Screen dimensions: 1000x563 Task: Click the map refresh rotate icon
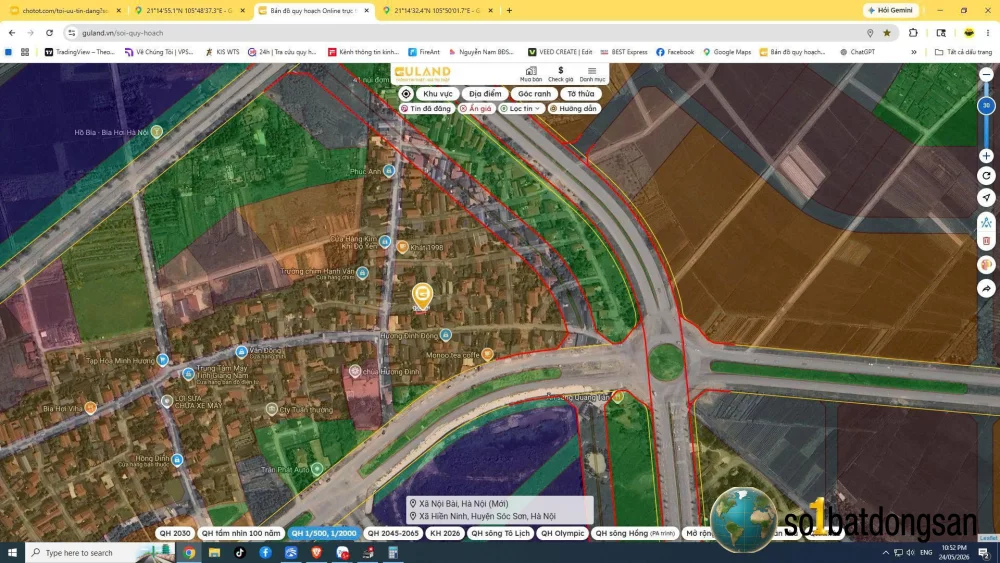point(986,176)
